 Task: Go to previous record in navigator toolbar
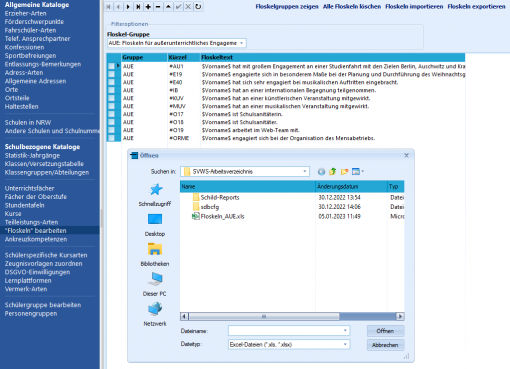pyautogui.click(x=118, y=7)
